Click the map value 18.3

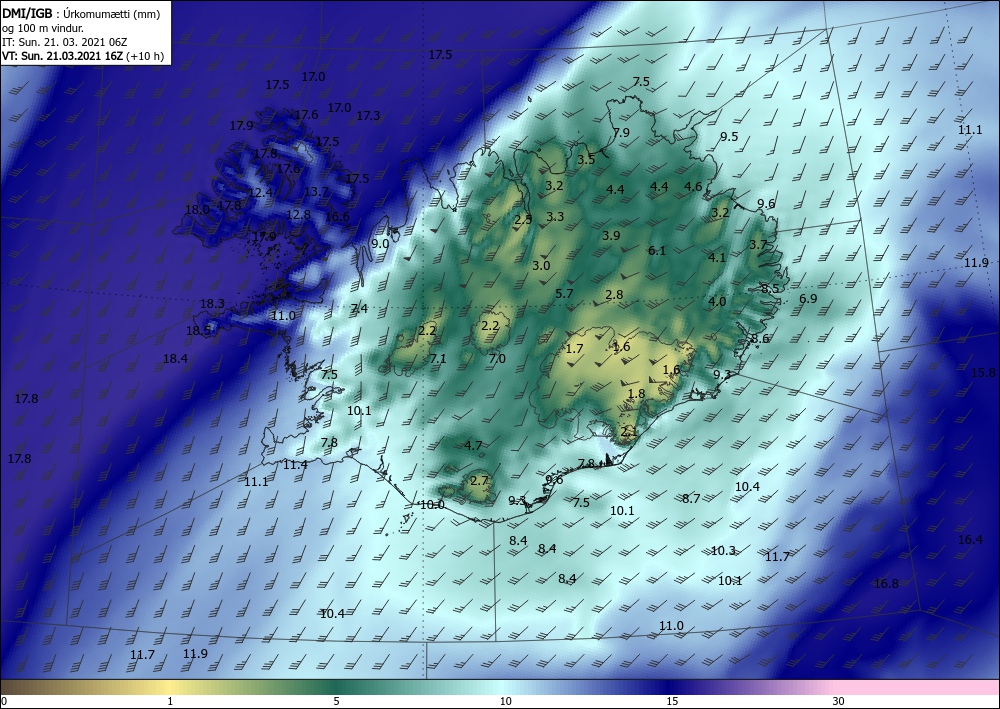click(212, 303)
